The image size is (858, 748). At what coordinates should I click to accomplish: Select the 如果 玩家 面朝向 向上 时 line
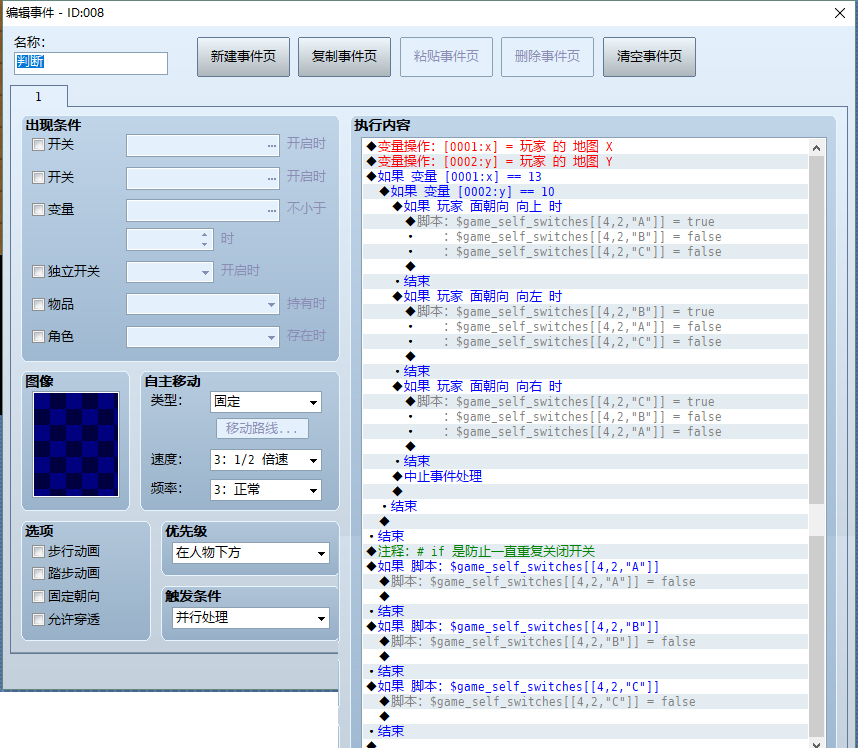[585, 206]
